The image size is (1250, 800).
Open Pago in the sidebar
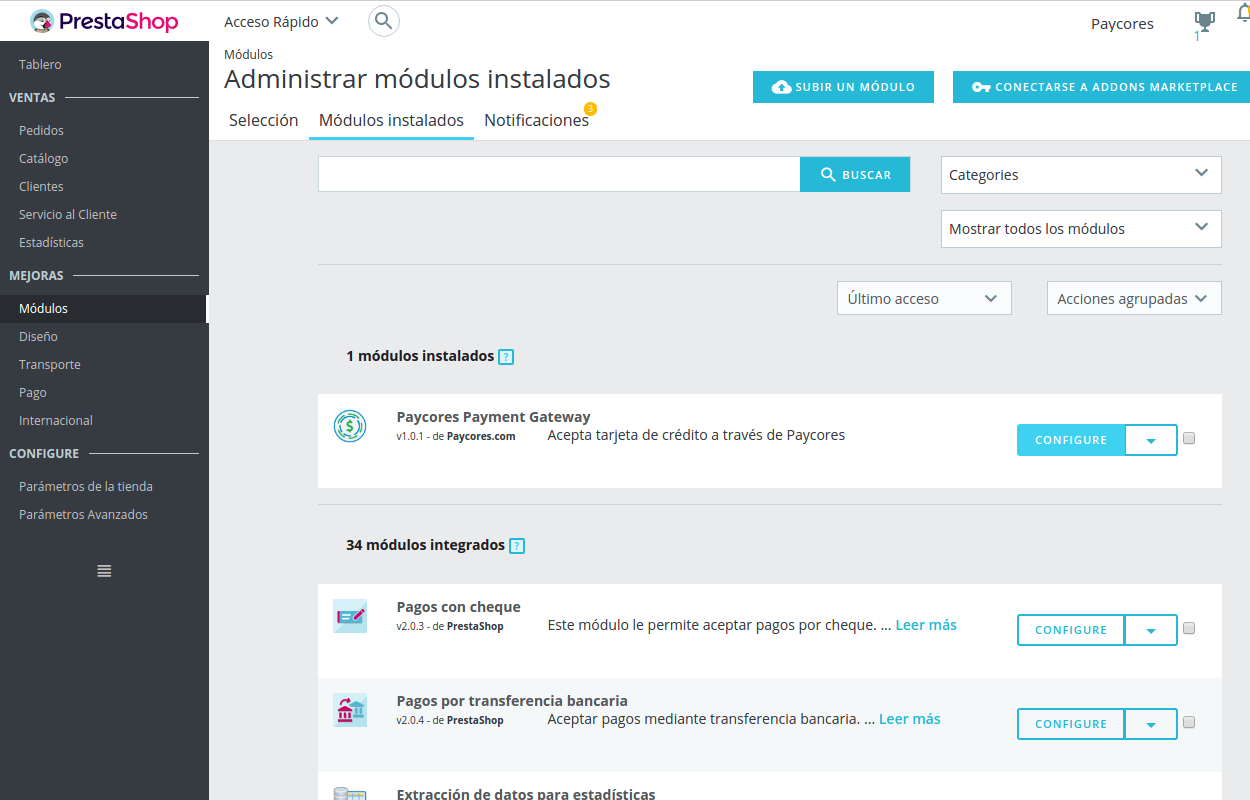[33, 392]
